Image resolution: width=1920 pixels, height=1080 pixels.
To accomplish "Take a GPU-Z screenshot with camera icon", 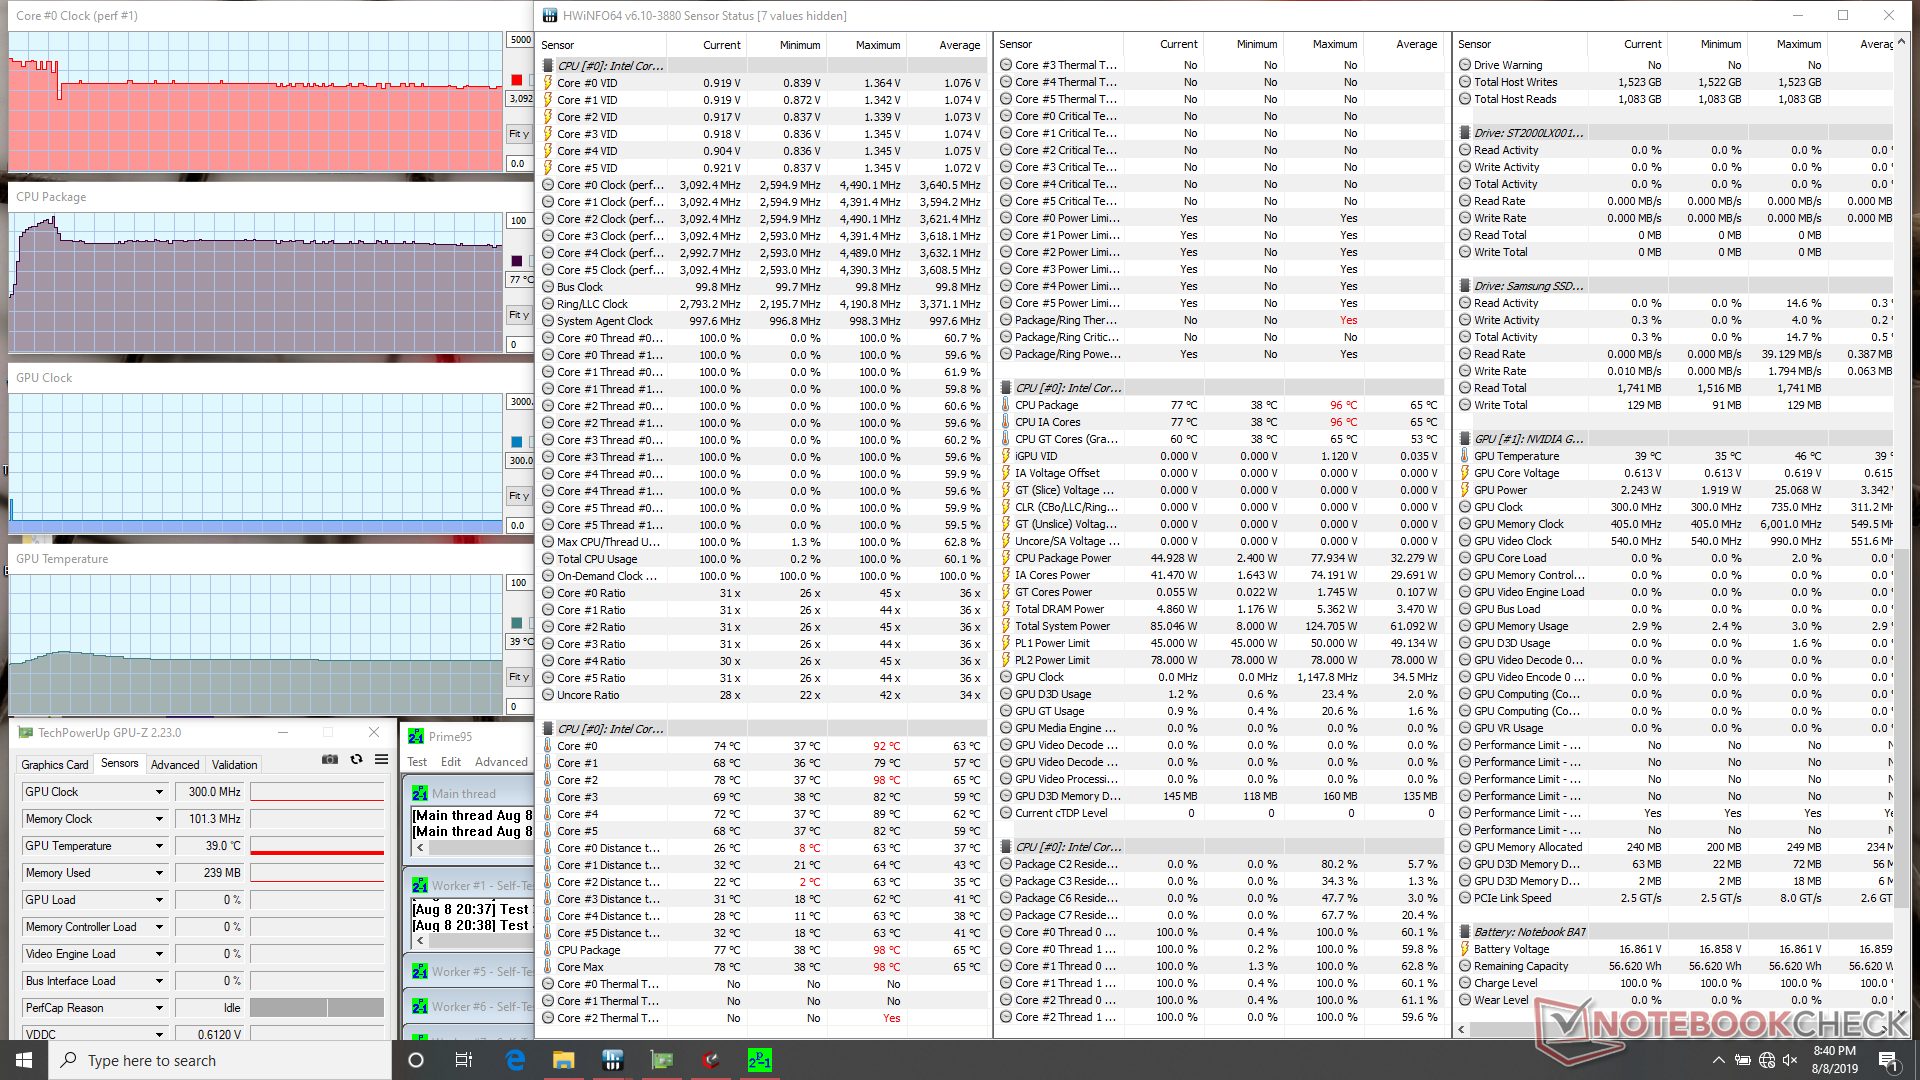I will (329, 760).
